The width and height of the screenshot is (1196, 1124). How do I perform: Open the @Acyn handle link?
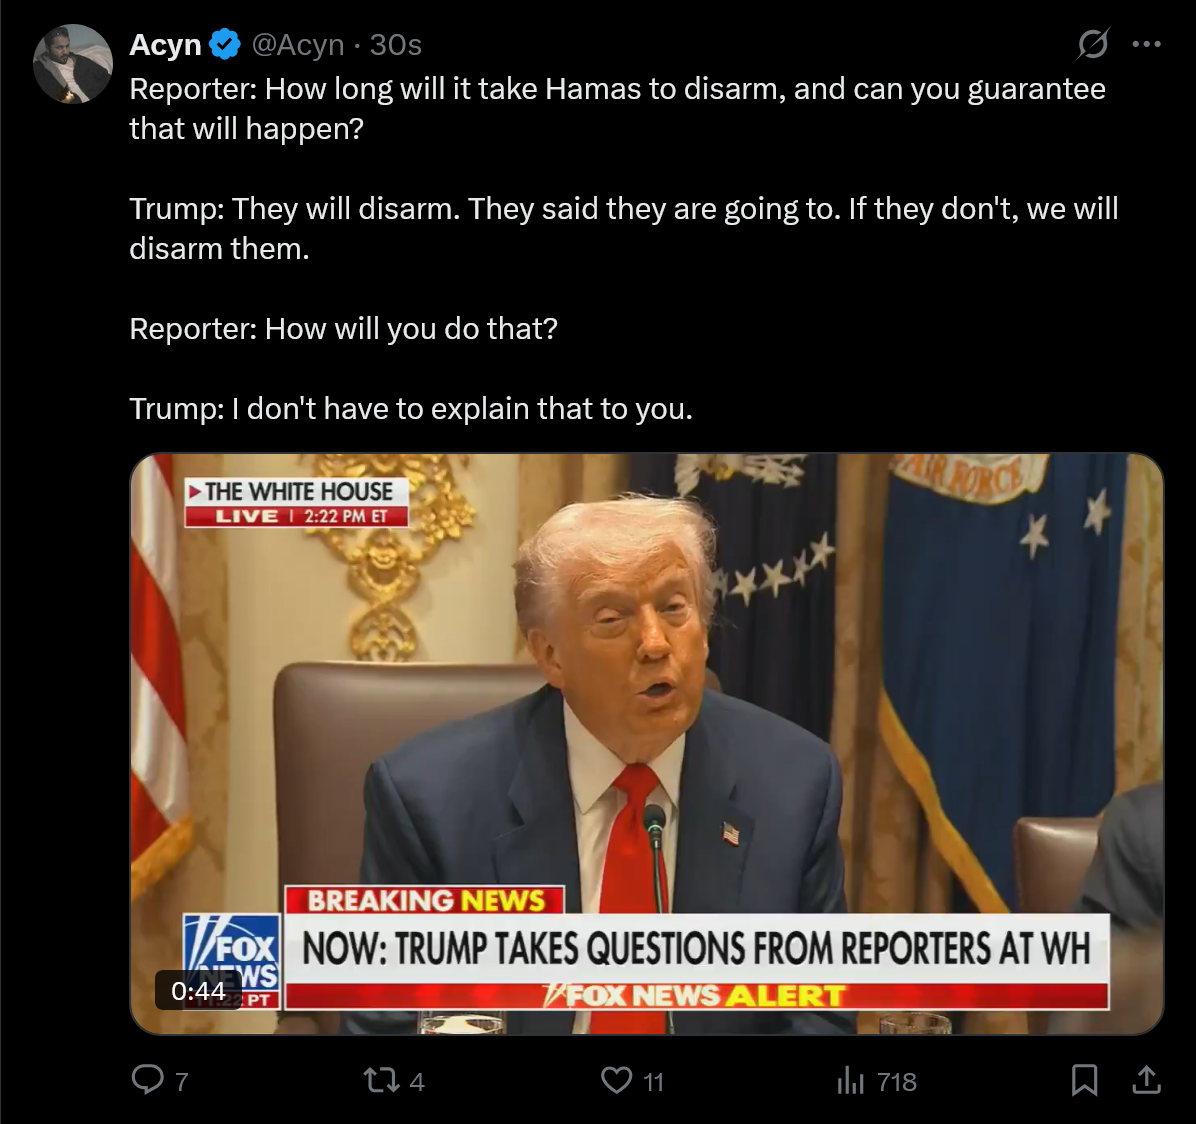click(x=297, y=45)
